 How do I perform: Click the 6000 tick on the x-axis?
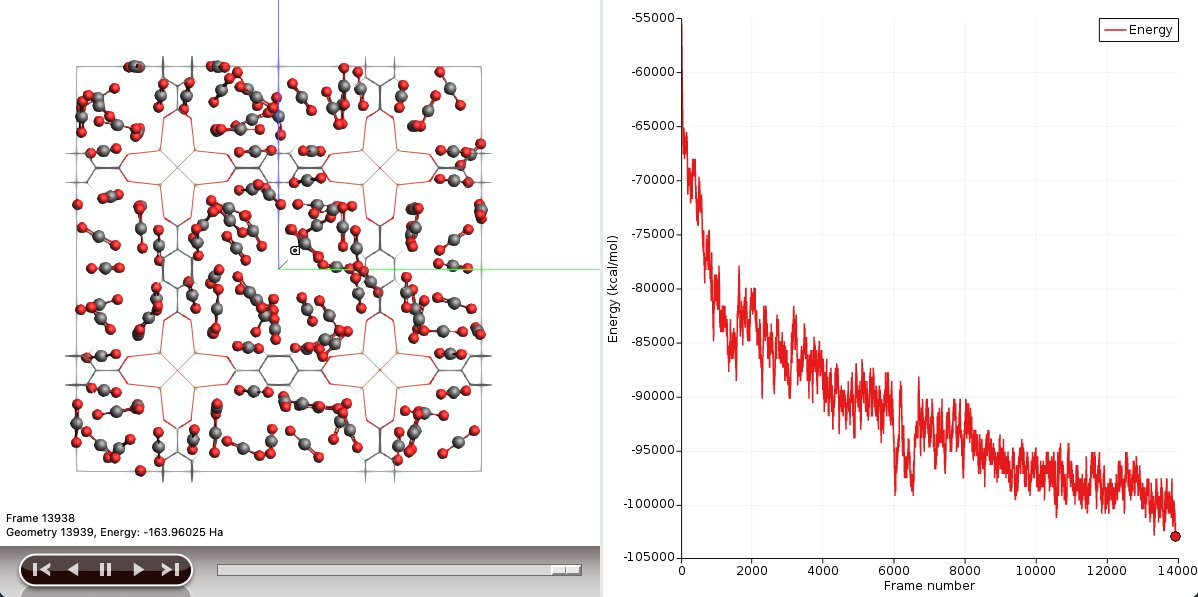tap(893, 570)
